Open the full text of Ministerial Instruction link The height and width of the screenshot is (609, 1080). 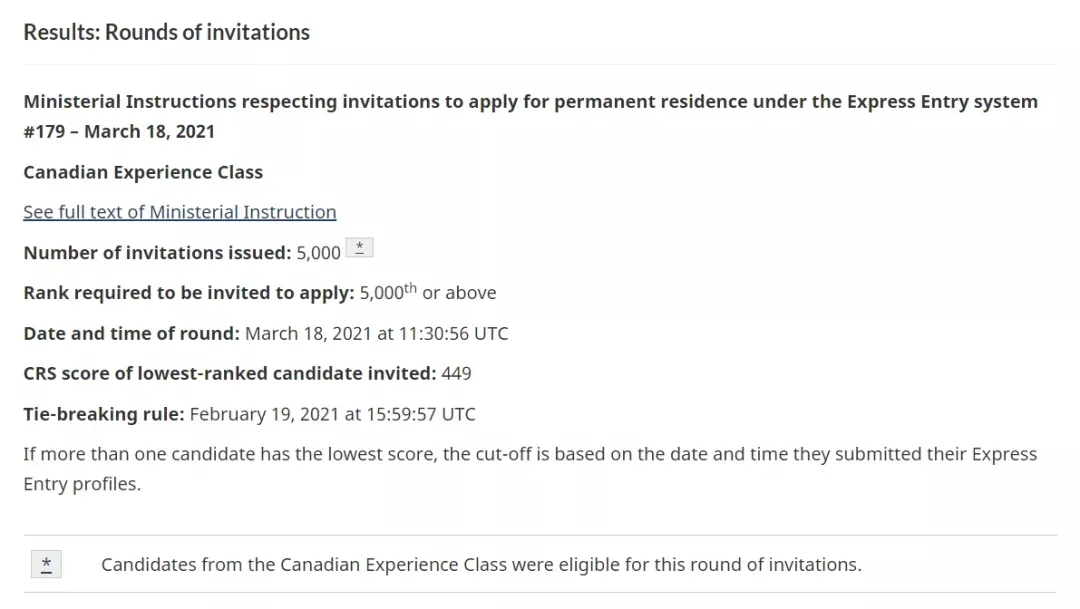180,212
